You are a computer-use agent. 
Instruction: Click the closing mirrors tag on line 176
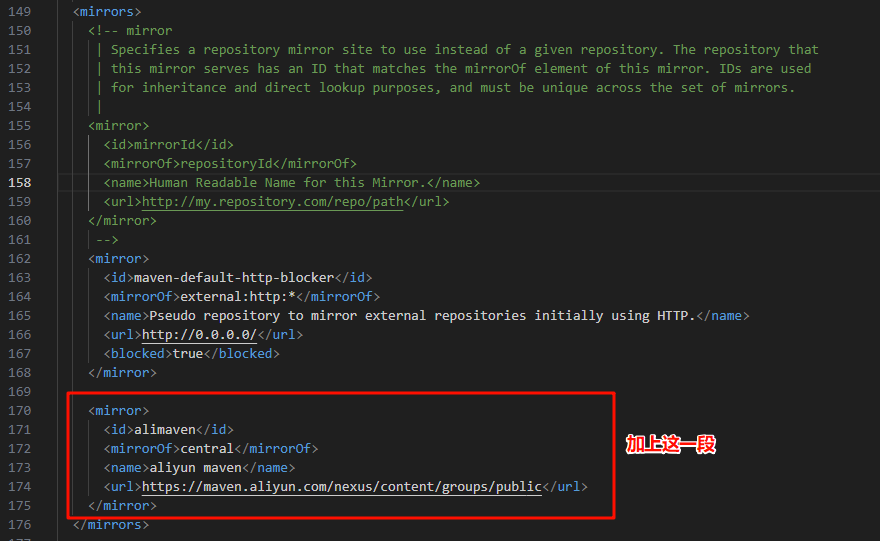click(111, 525)
